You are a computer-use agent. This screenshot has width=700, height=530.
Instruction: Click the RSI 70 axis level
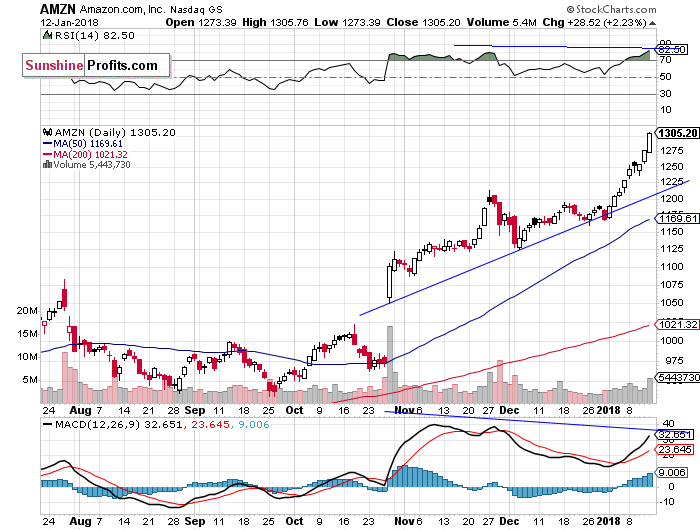[x=666, y=60]
